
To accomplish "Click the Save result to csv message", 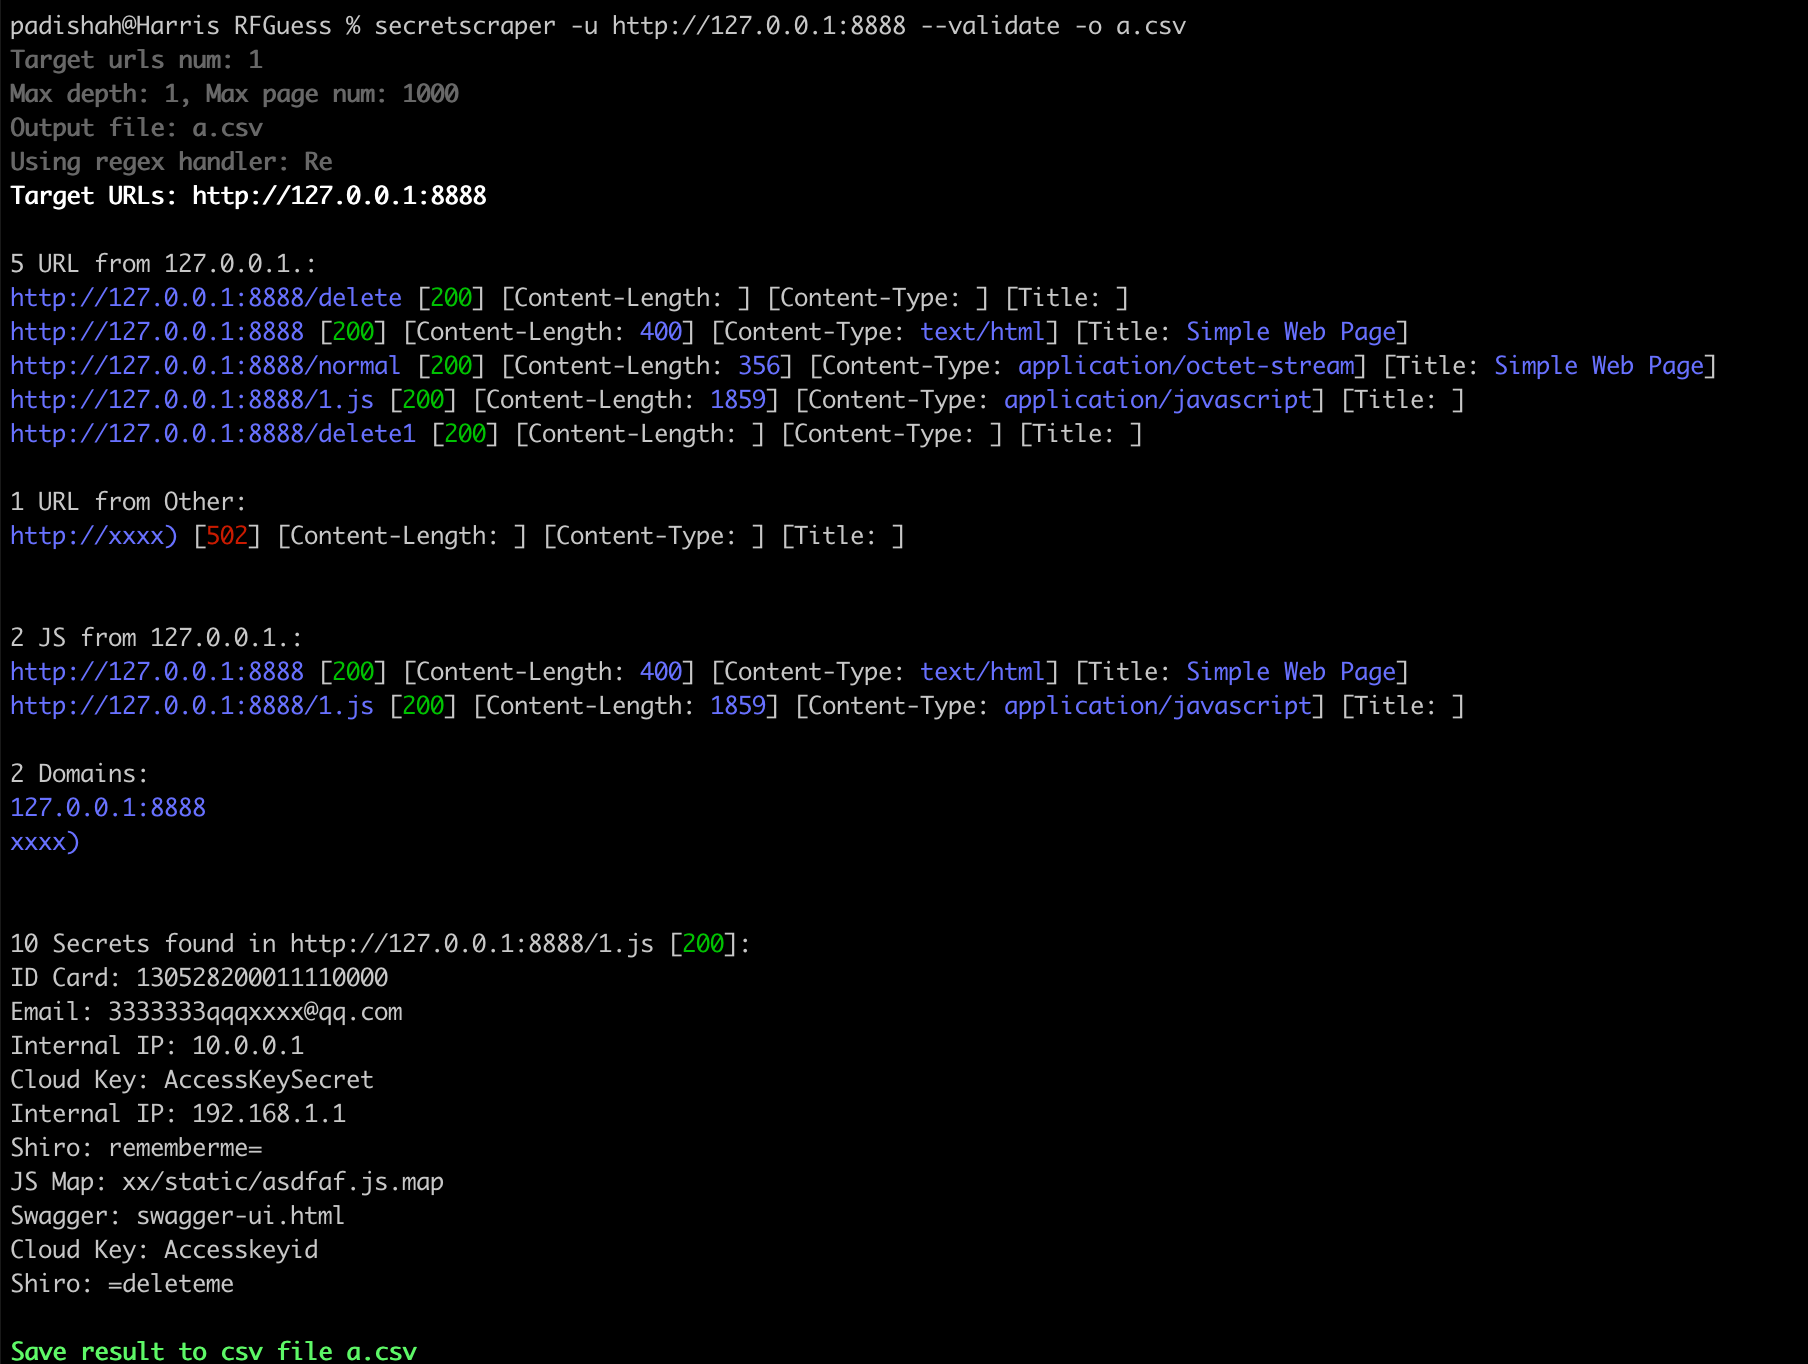I will click(212, 1350).
